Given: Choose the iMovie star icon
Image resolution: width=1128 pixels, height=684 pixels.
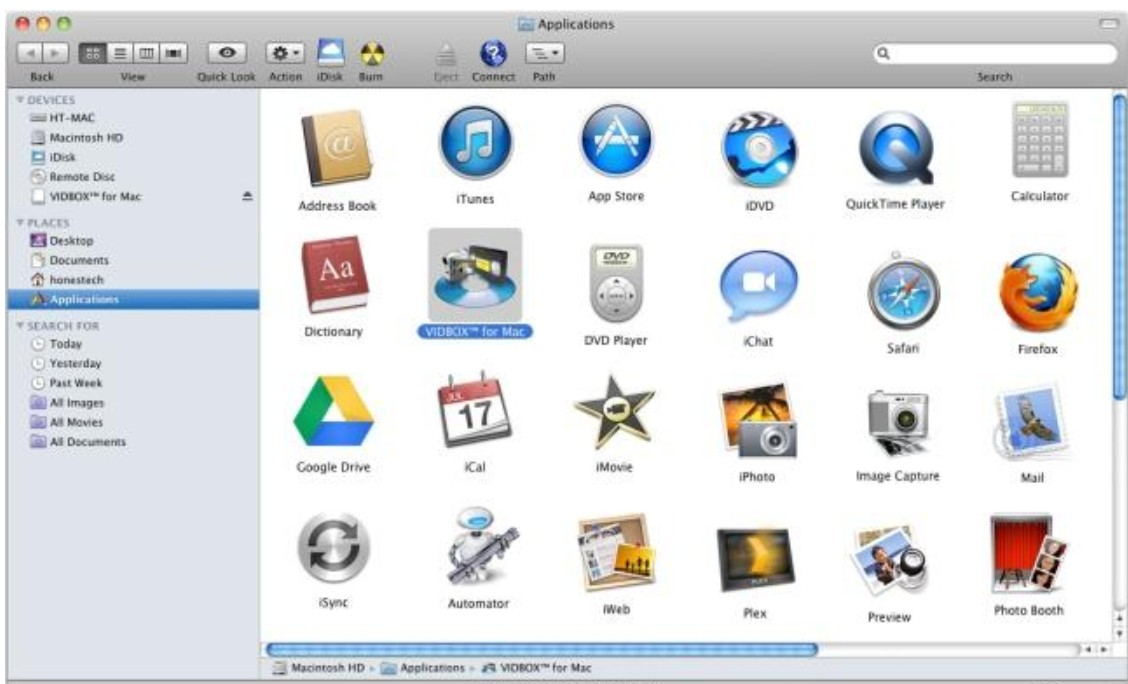Looking at the screenshot, I should coord(614,412).
